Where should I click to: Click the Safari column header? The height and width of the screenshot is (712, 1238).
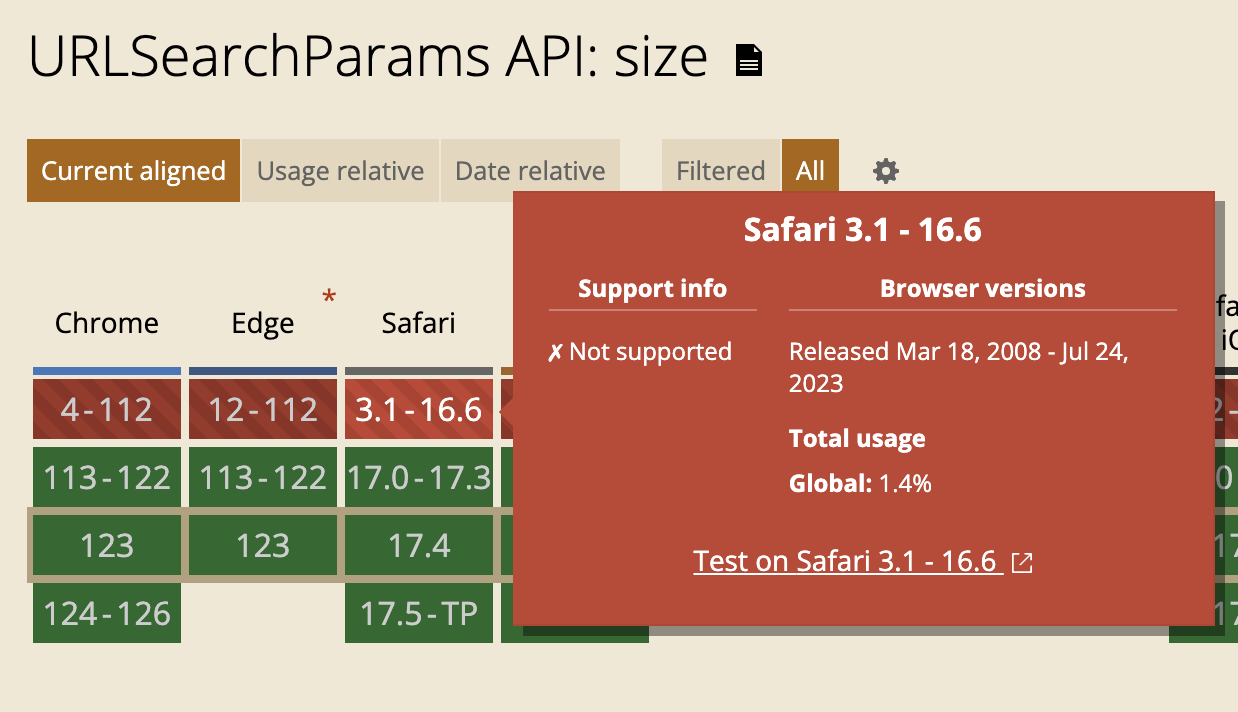pos(419,323)
